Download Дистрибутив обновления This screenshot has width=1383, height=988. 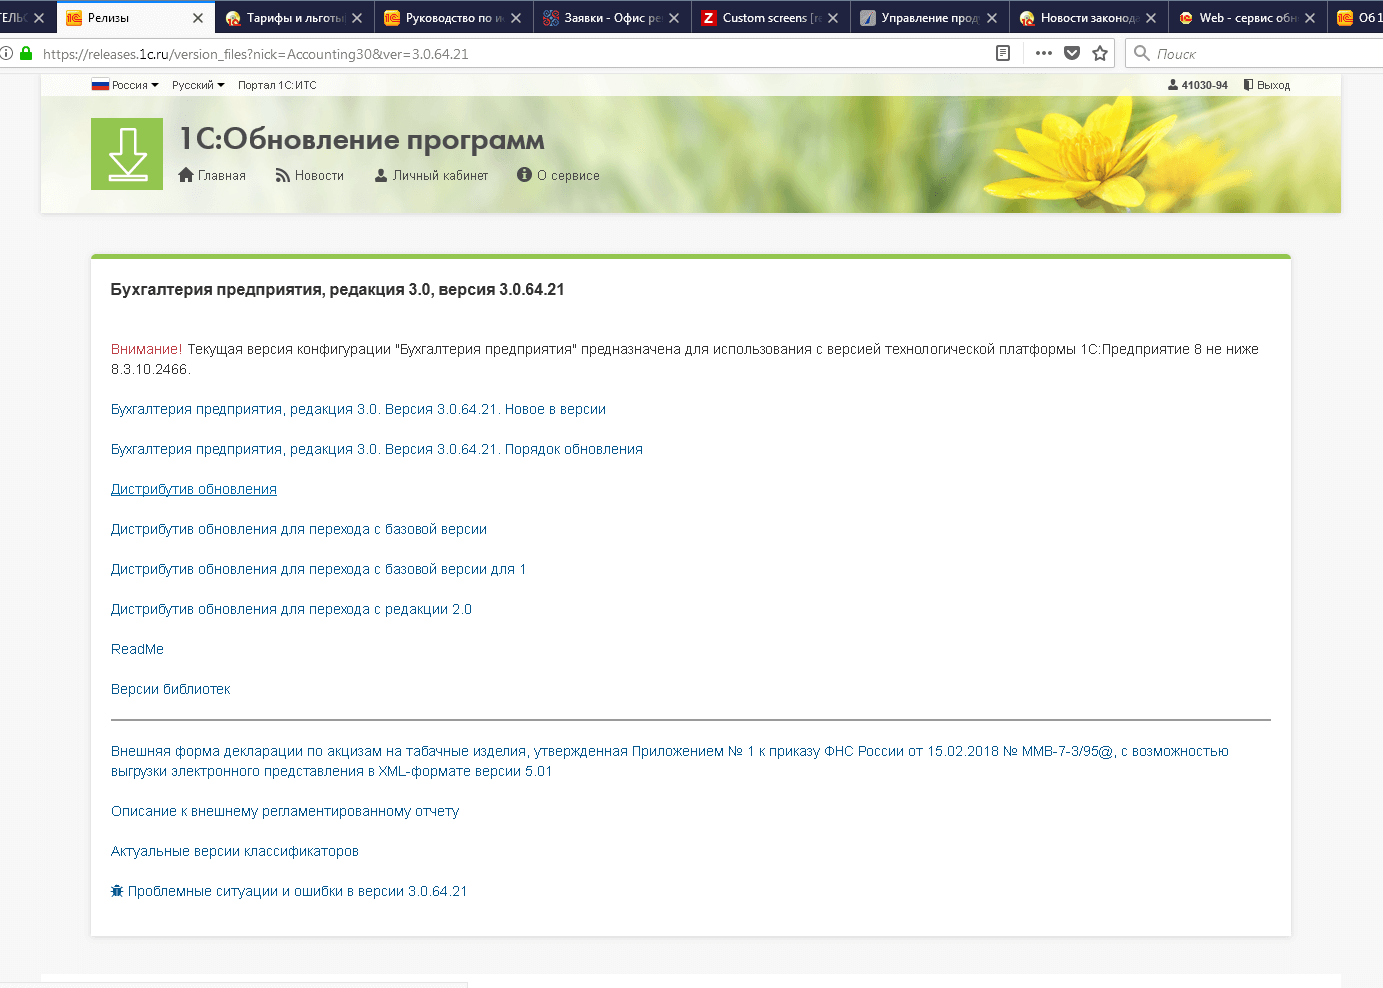[x=194, y=489]
